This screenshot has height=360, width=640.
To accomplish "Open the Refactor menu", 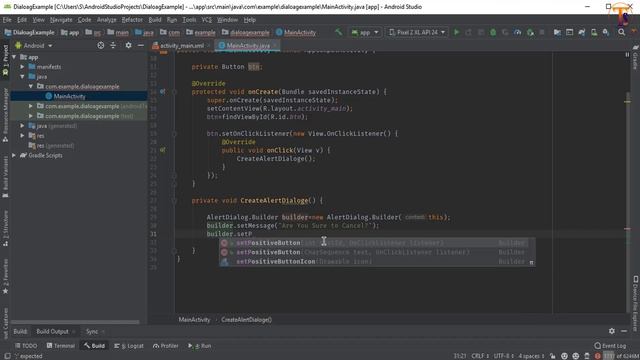I will [x=132, y=20].
